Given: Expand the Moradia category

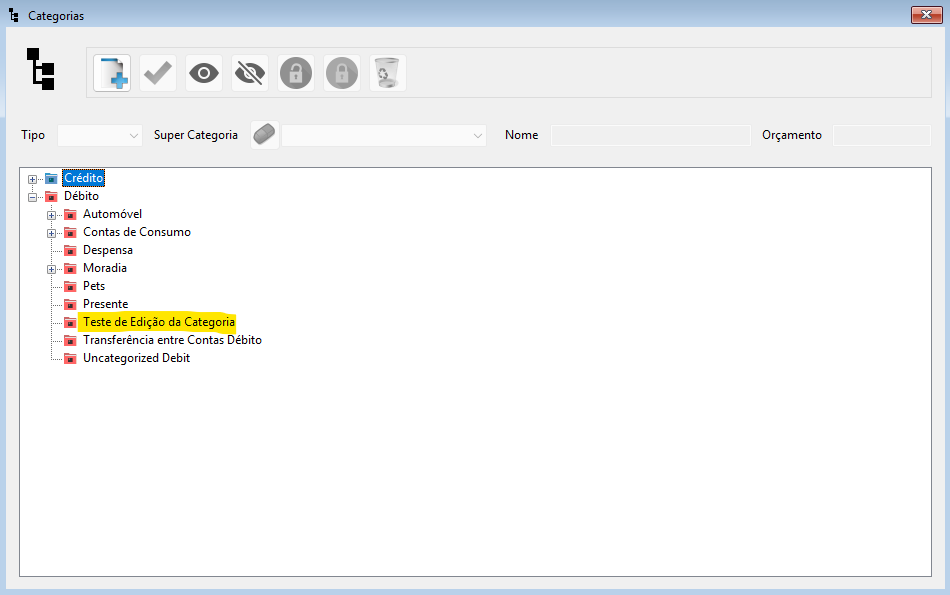Looking at the screenshot, I should click(52, 269).
